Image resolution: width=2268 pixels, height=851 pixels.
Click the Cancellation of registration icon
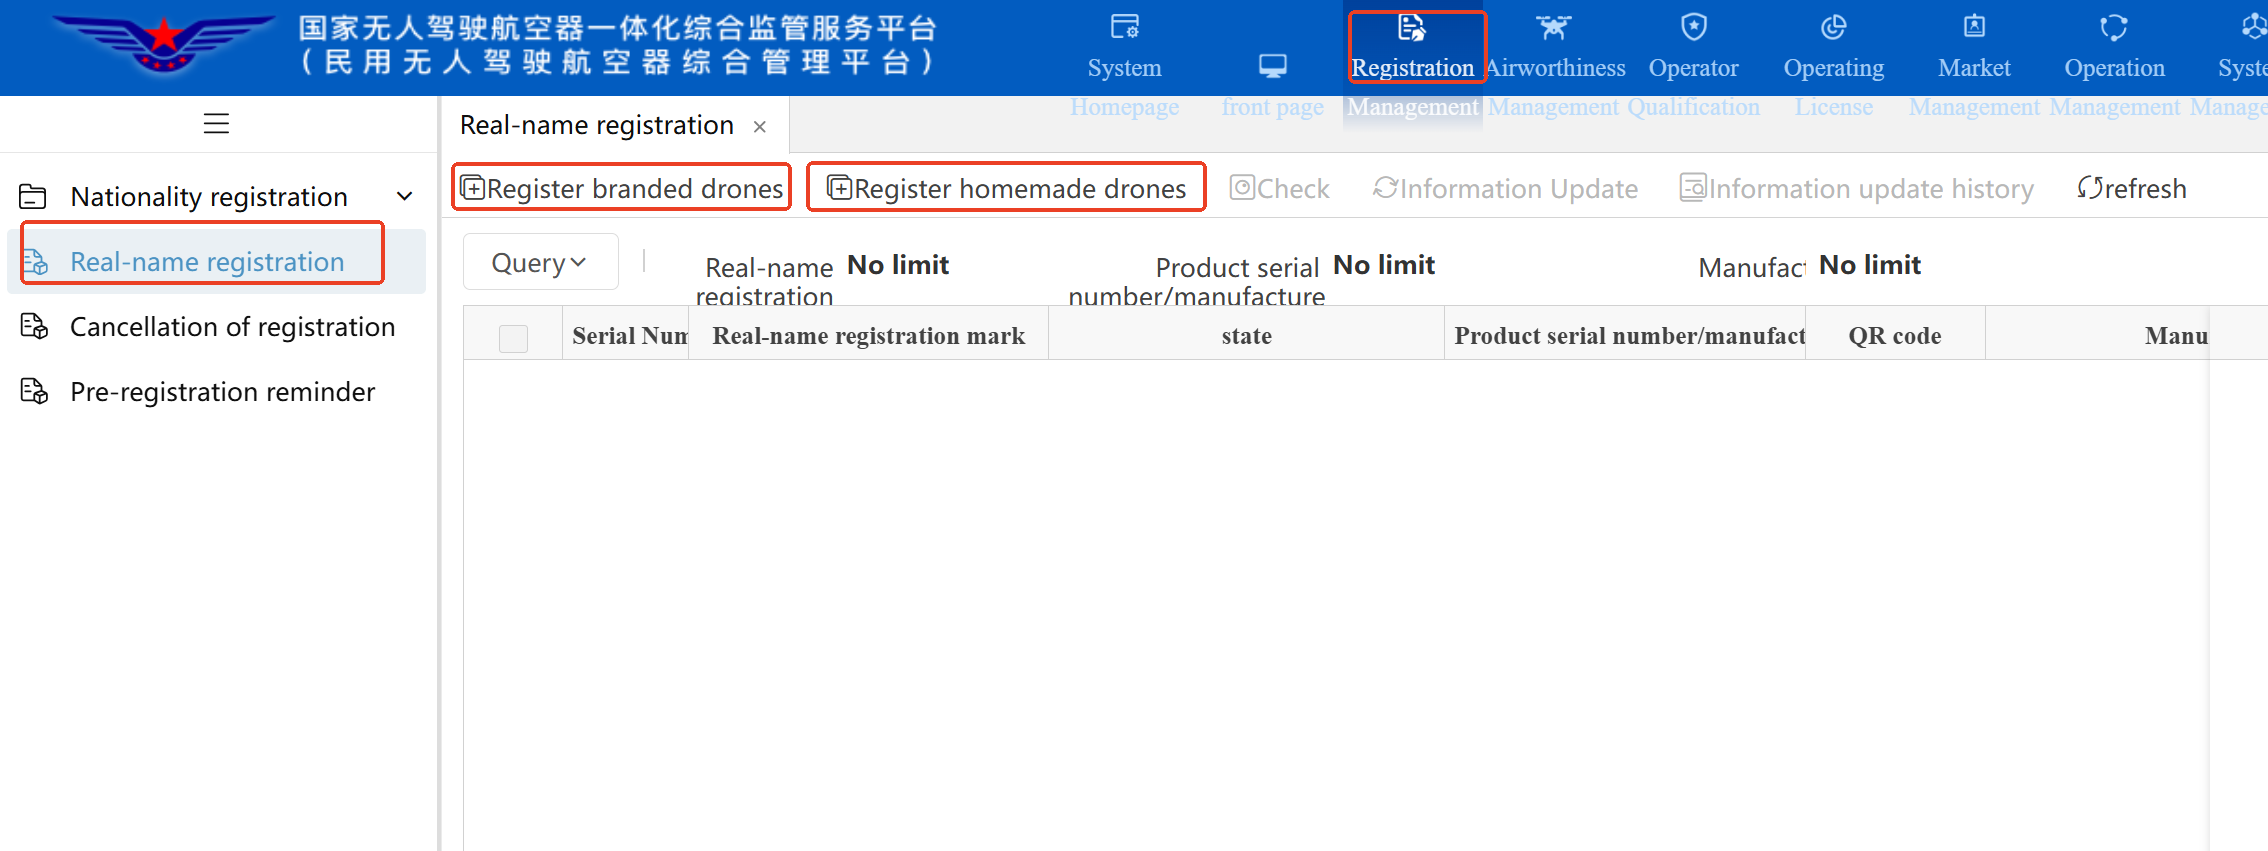pos(34,326)
